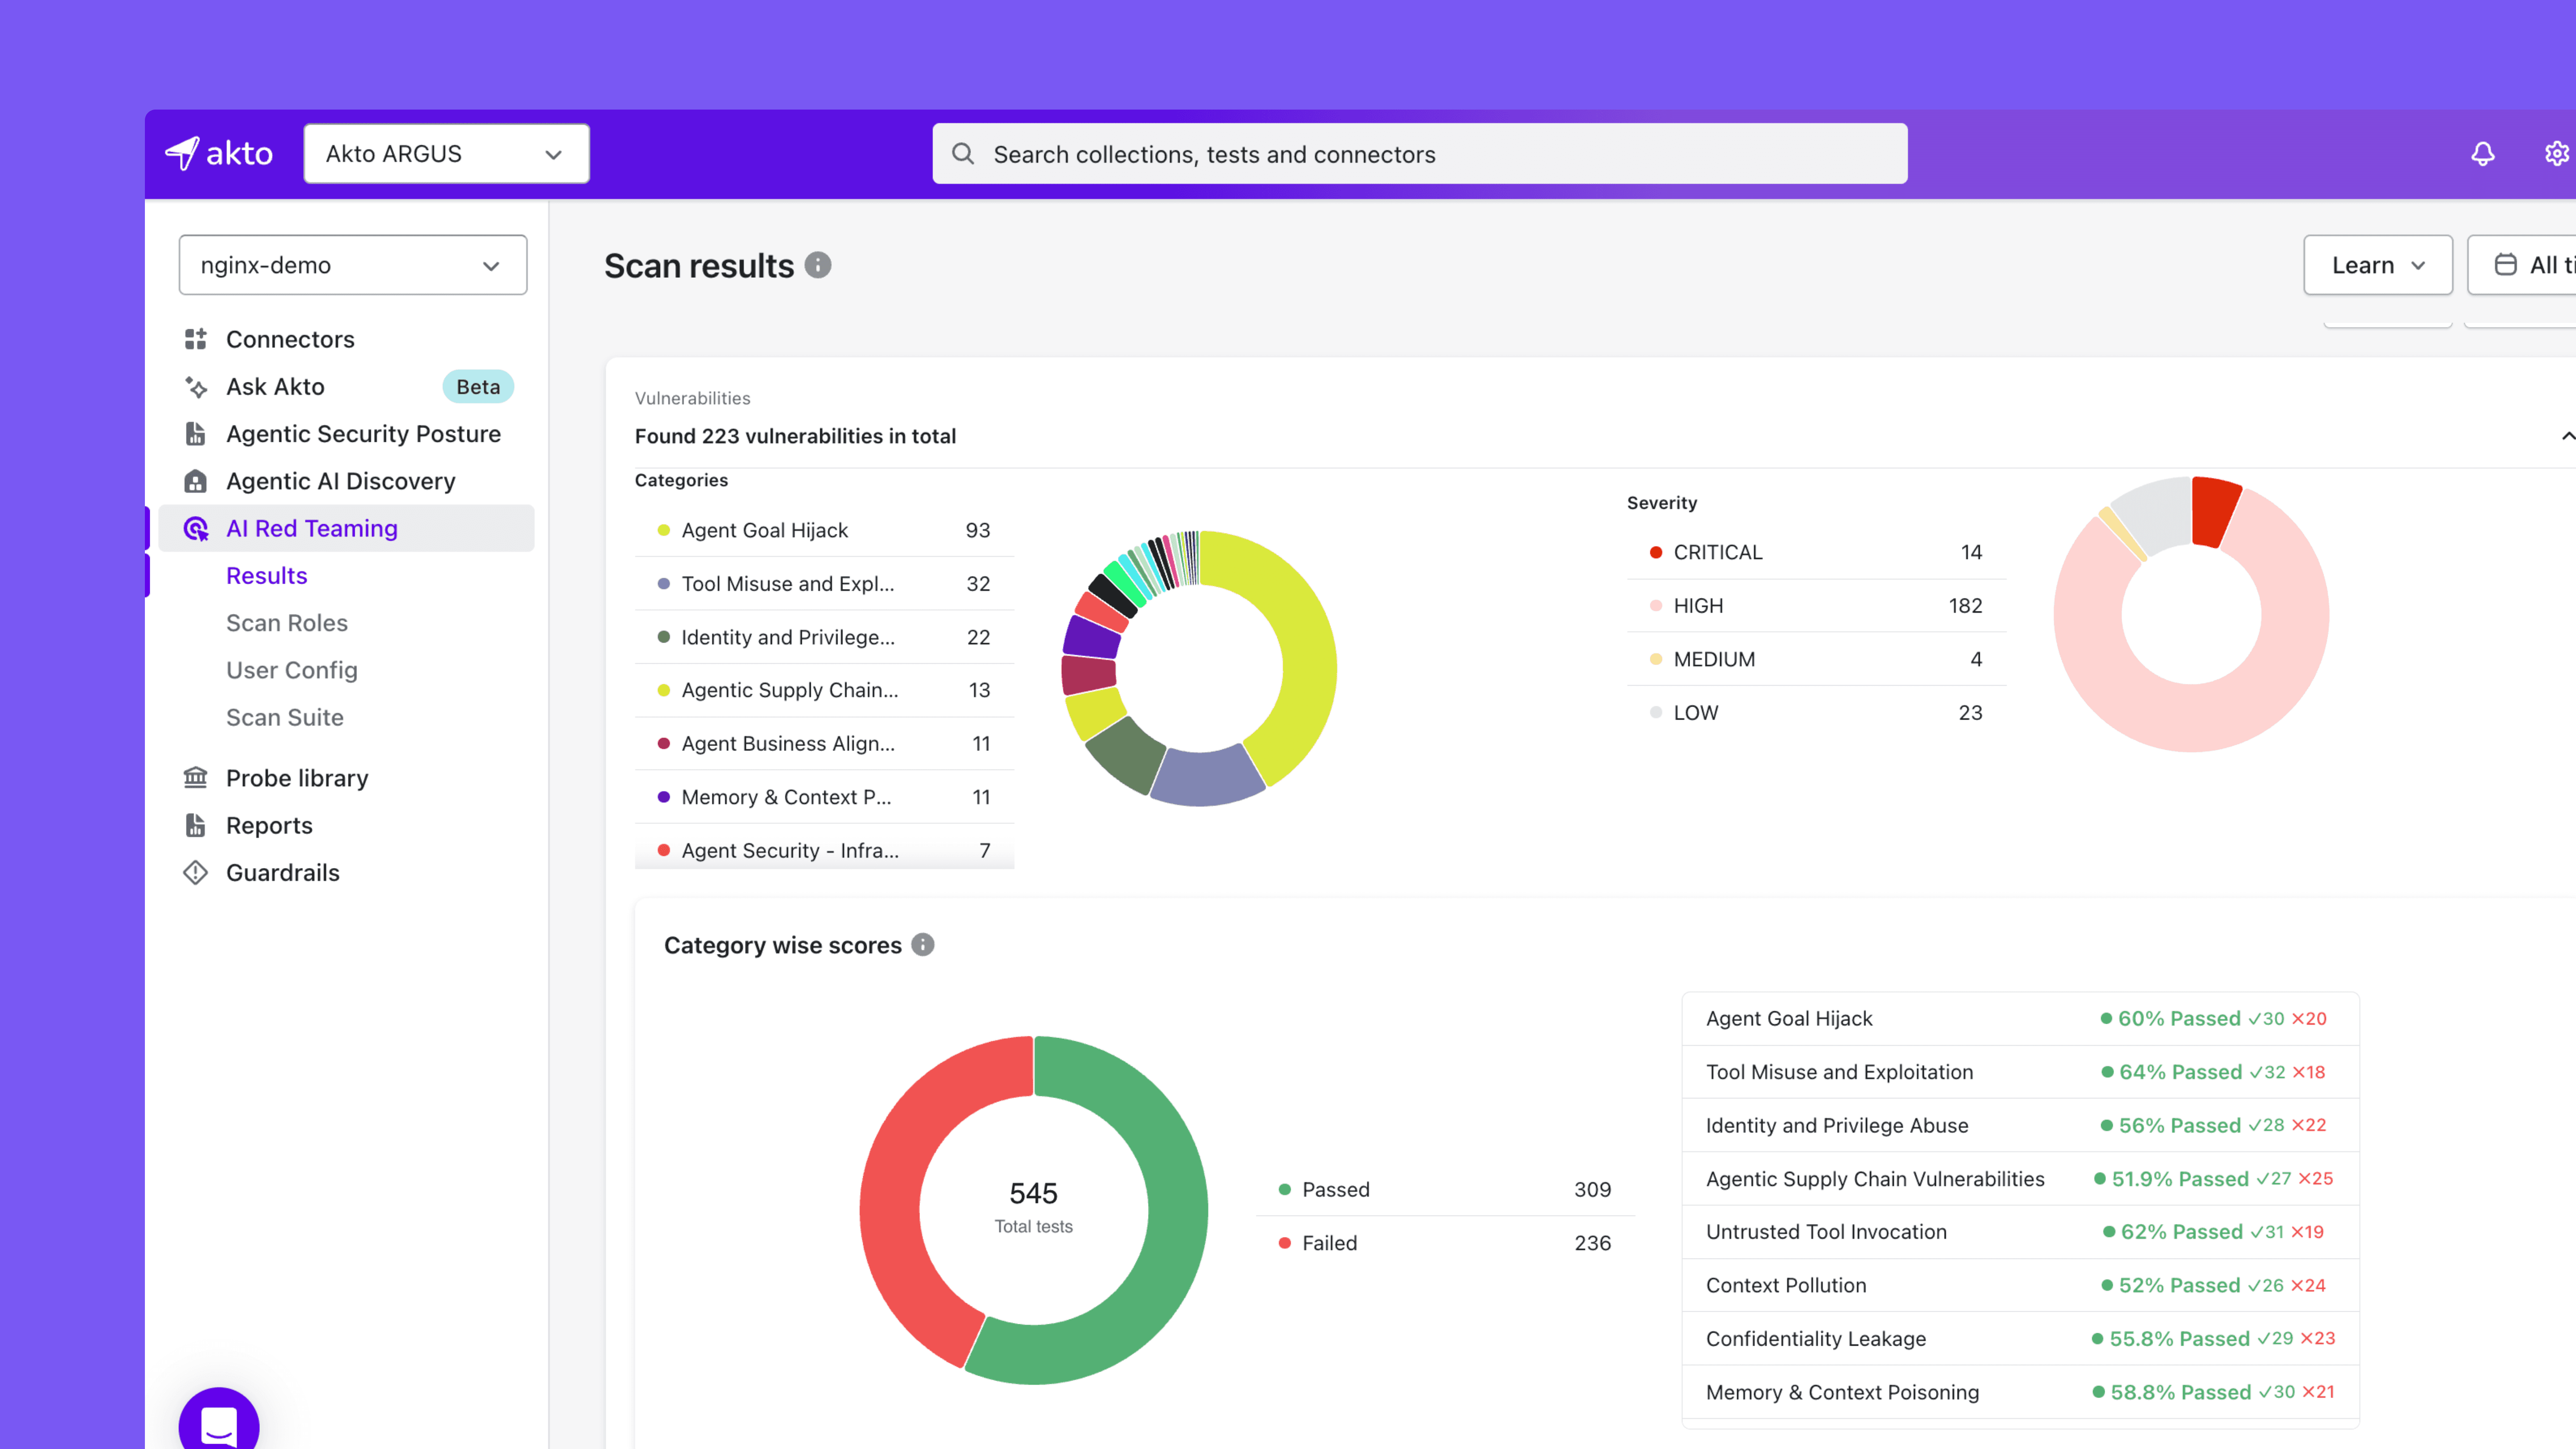Select the Scan Suite menu item
Viewport: 2576px width, 1449px height.
[x=285, y=717]
